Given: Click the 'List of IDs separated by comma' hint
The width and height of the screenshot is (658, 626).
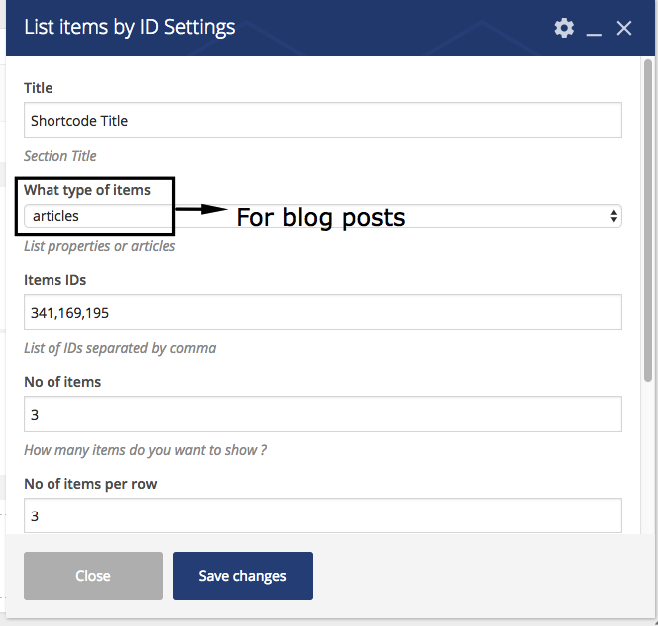Looking at the screenshot, I should (120, 348).
